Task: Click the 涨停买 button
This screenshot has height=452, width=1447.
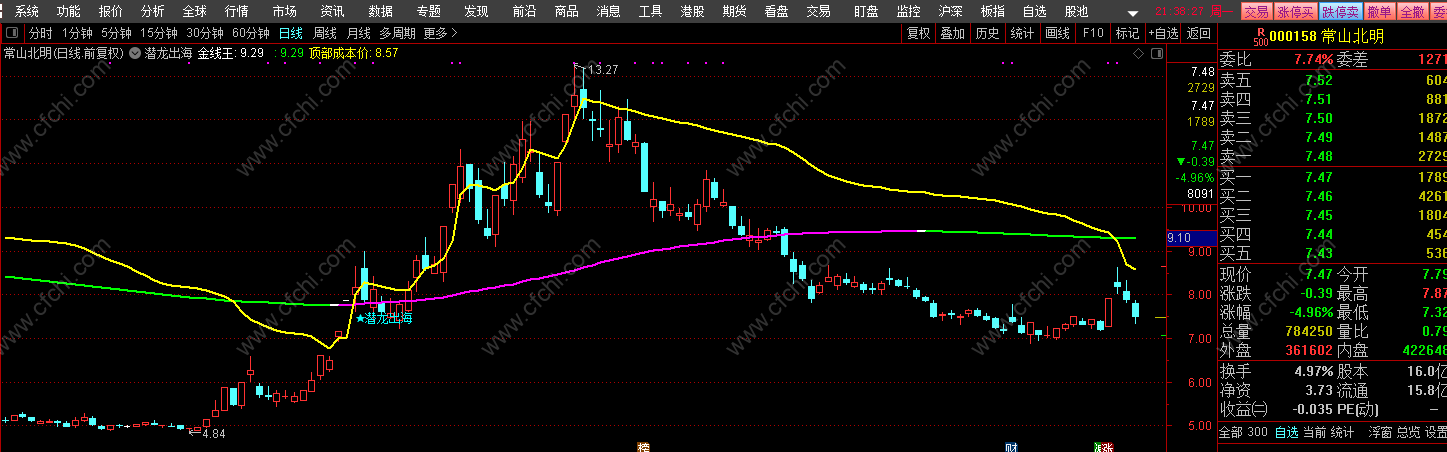Action: (x=1296, y=12)
